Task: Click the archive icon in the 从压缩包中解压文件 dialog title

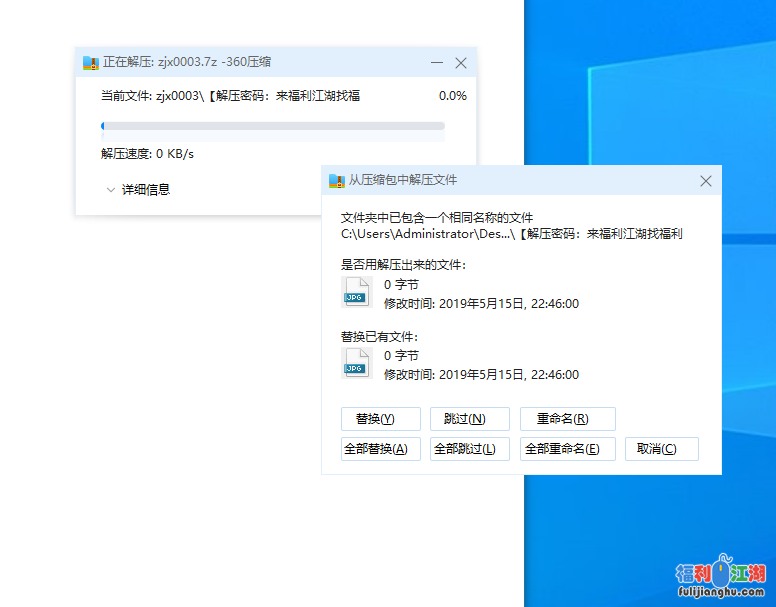Action: point(337,181)
